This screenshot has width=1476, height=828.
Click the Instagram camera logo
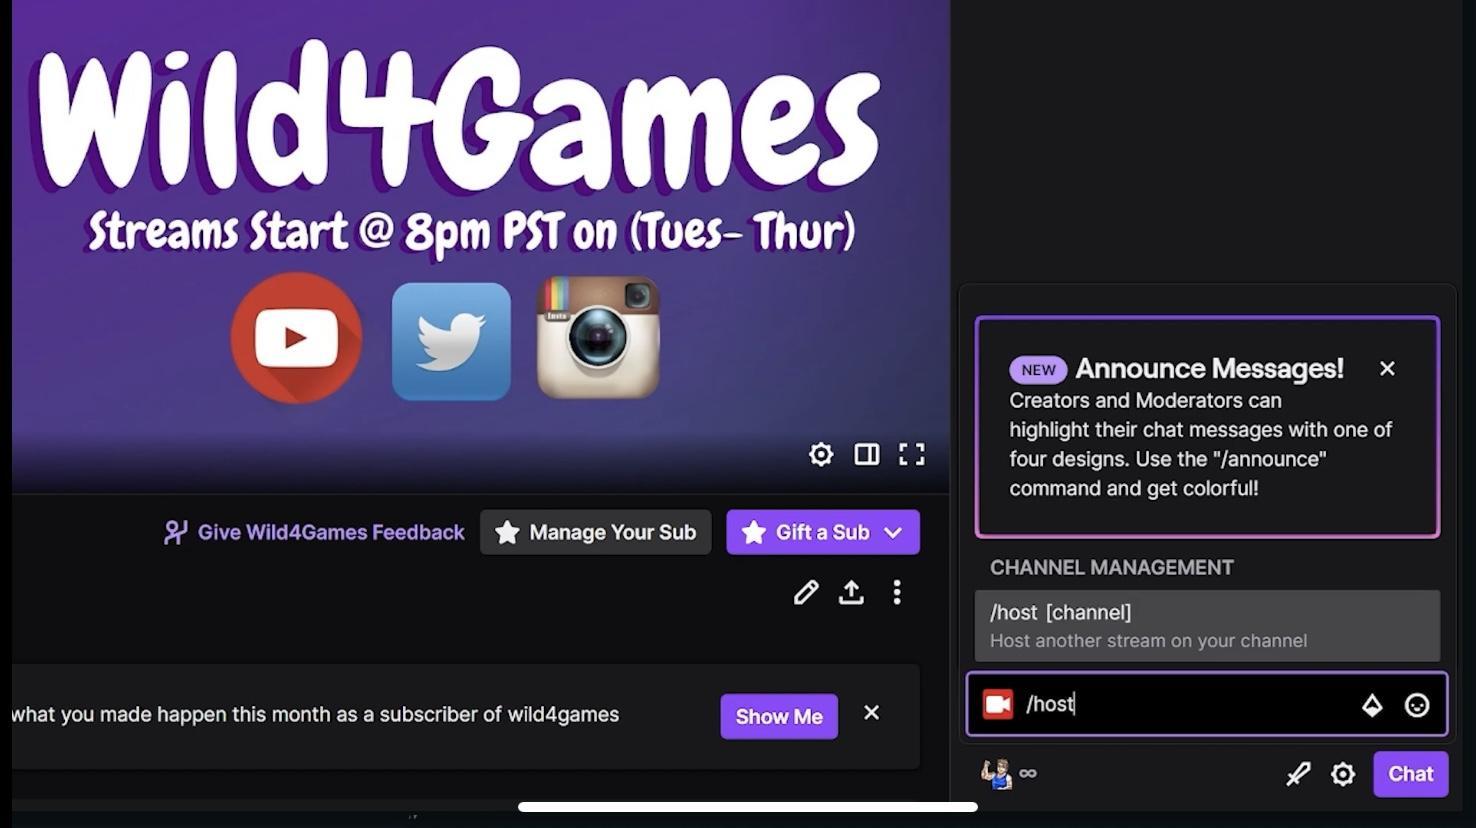598,337
